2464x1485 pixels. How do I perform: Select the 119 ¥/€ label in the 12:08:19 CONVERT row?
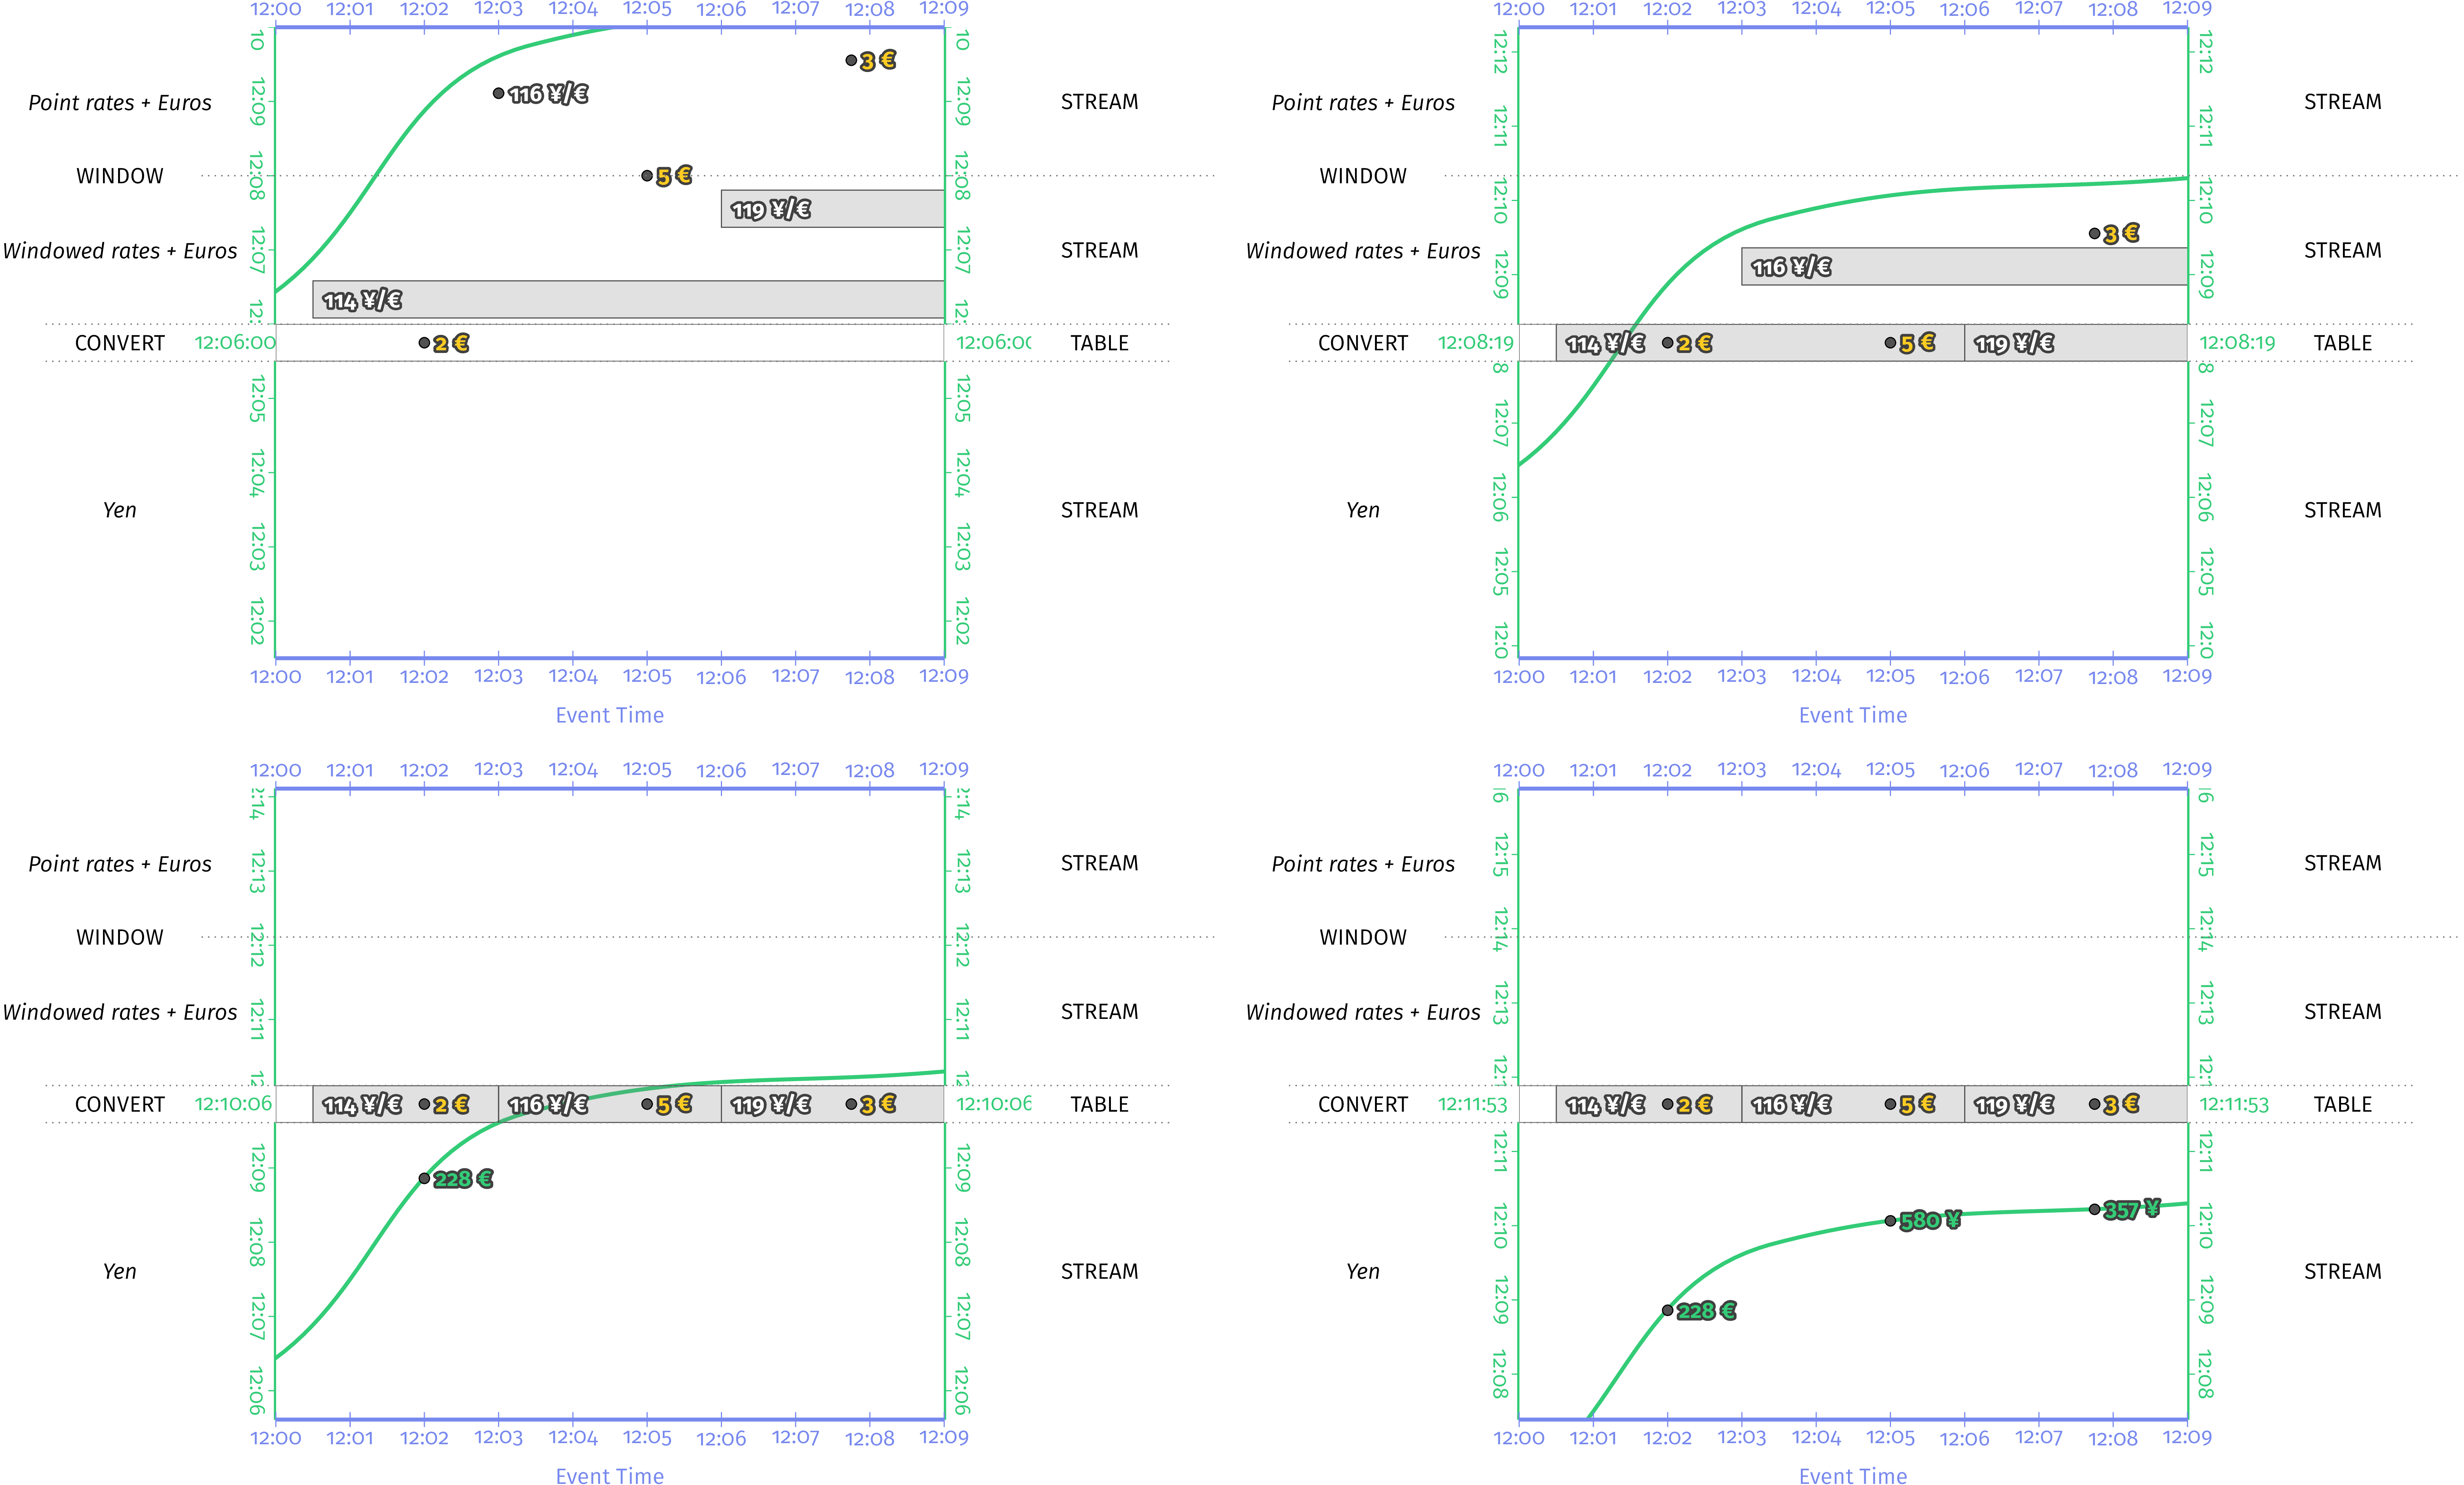pos(2014,343)
